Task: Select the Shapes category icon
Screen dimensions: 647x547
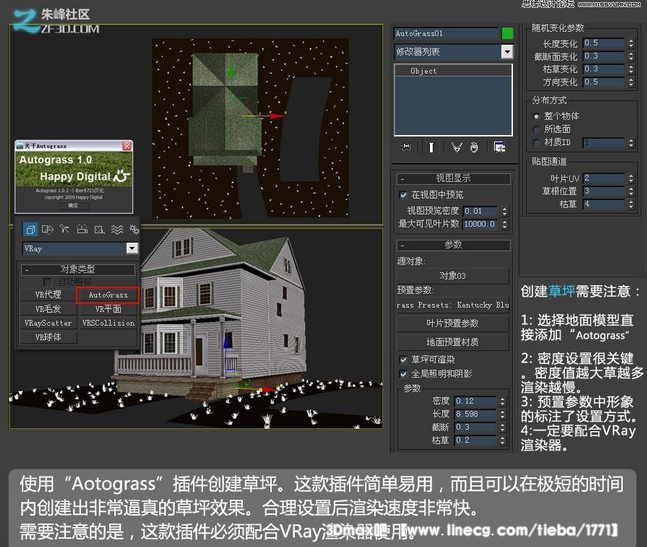Action: point(47,229)
